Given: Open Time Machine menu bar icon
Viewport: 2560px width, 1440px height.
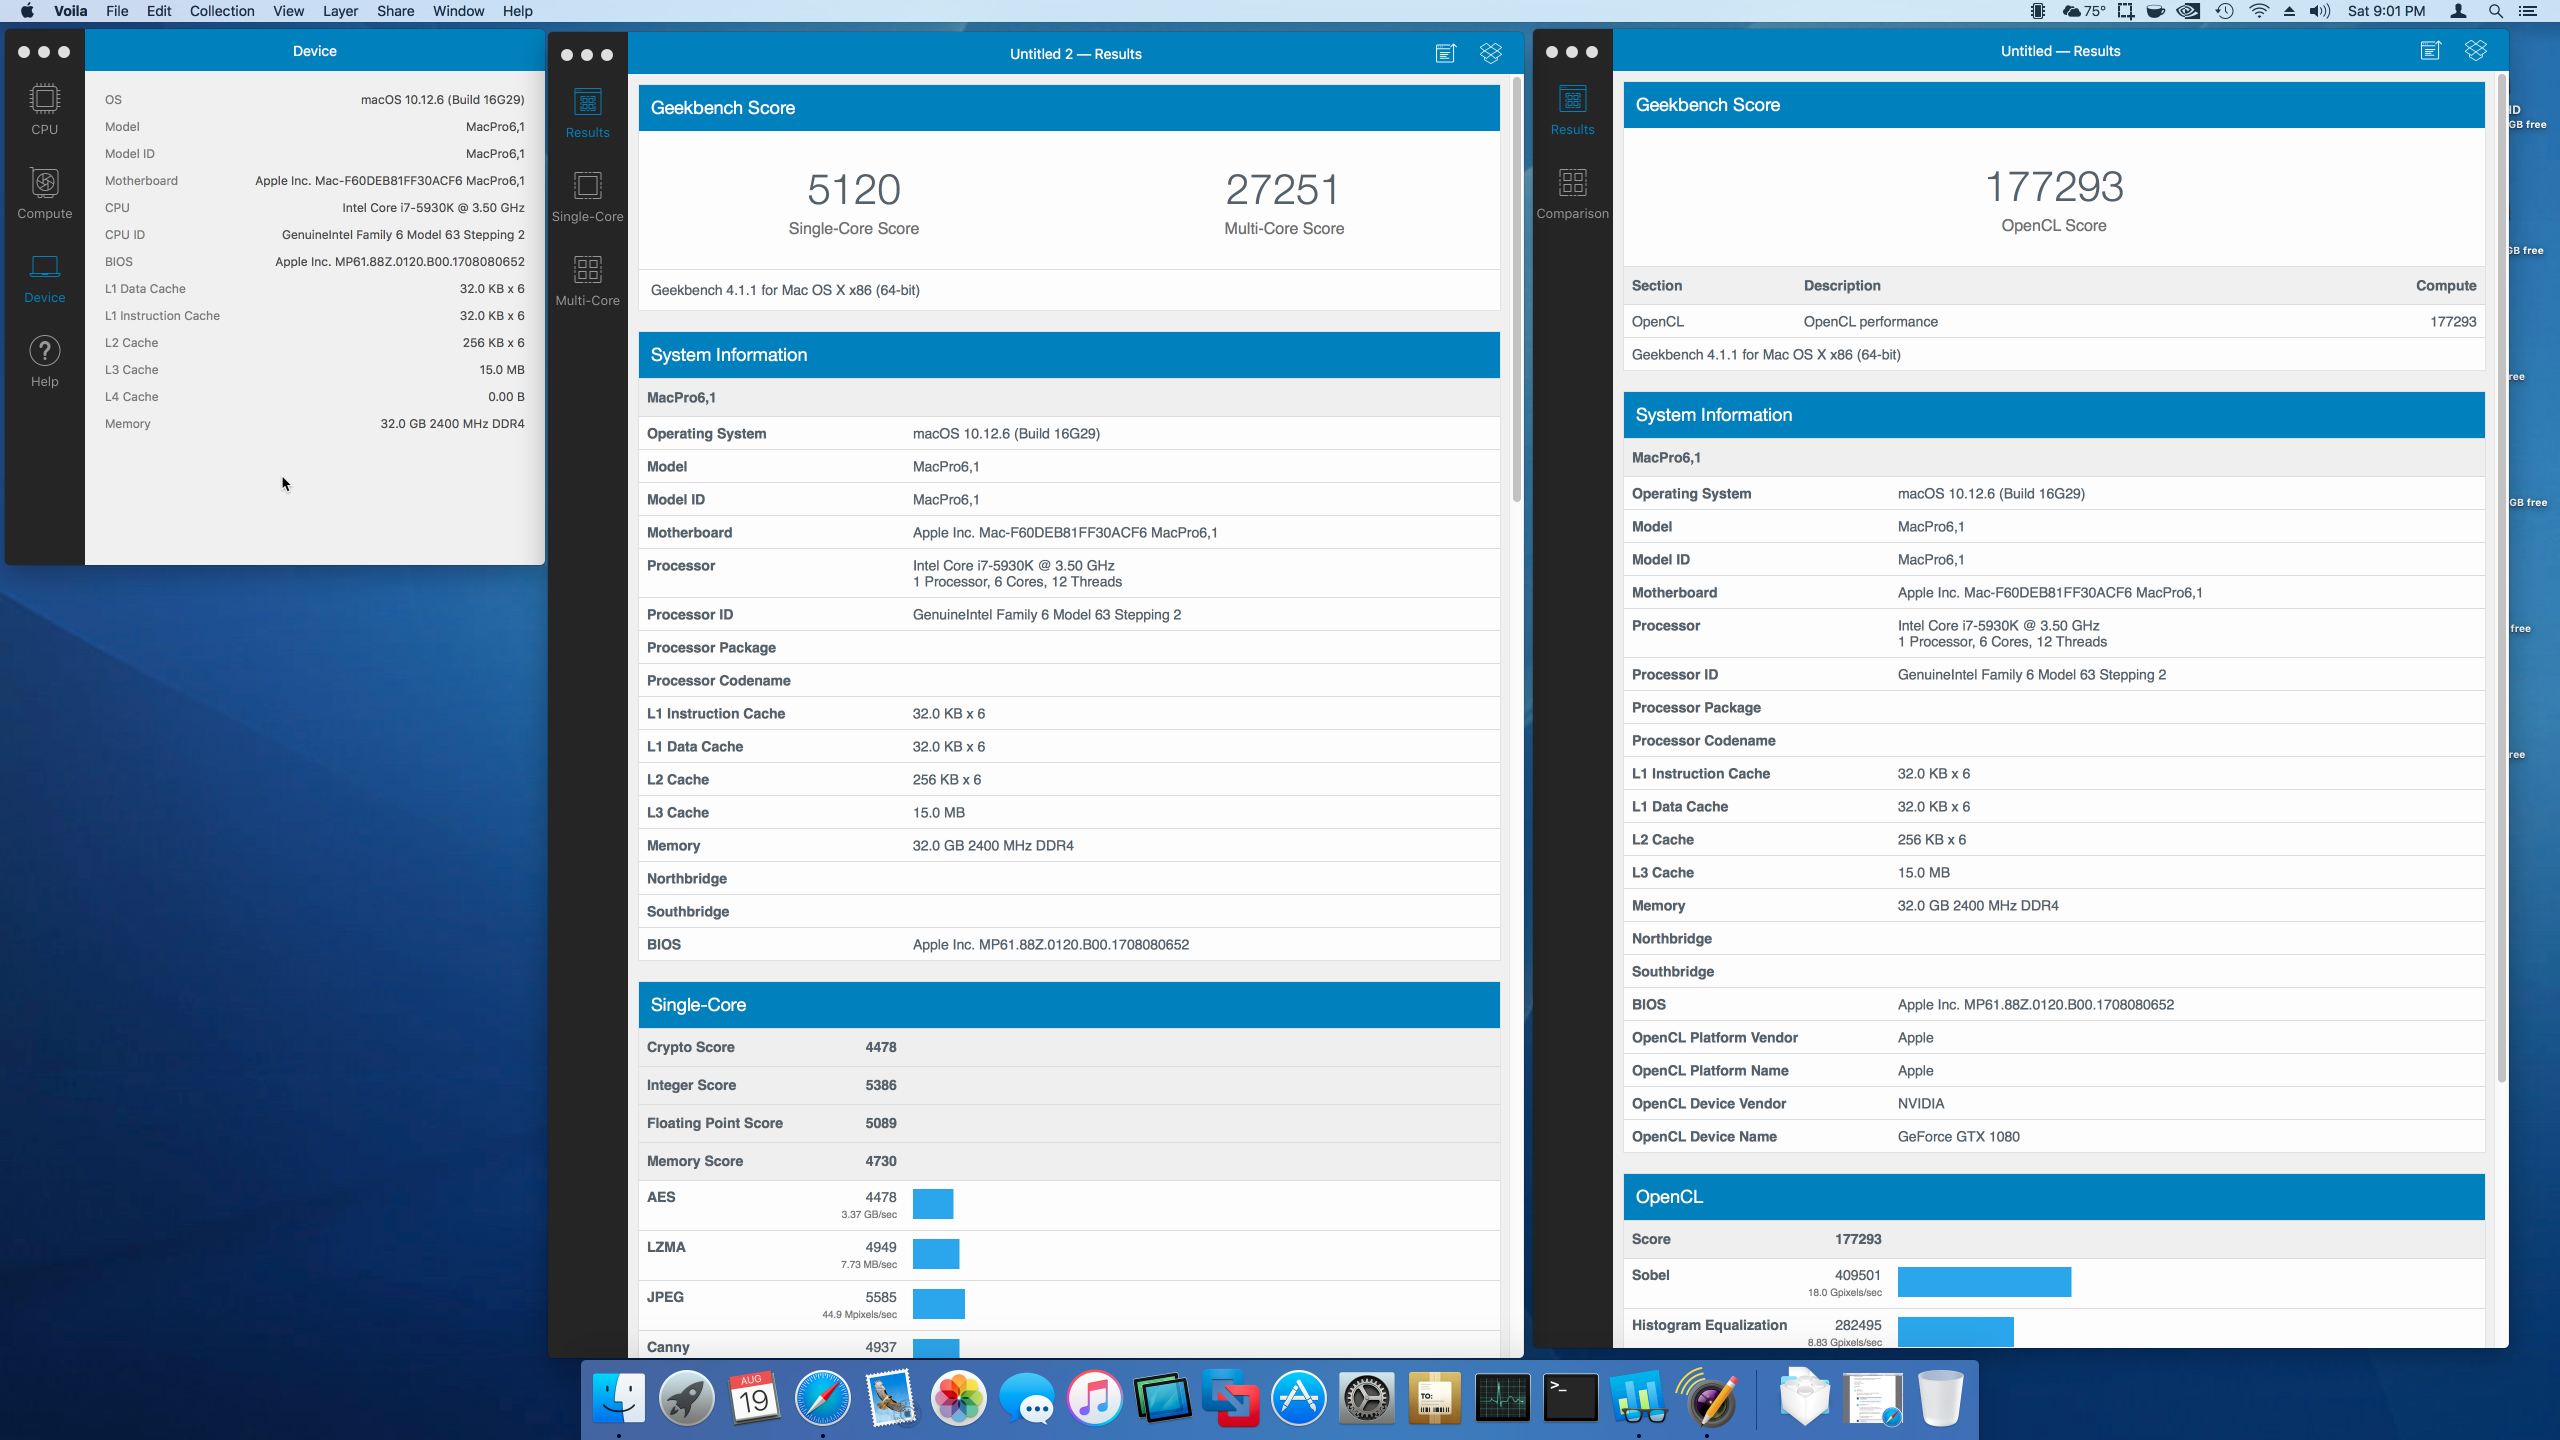Looking at the screenshot, I should click(x=2225, y=11).
